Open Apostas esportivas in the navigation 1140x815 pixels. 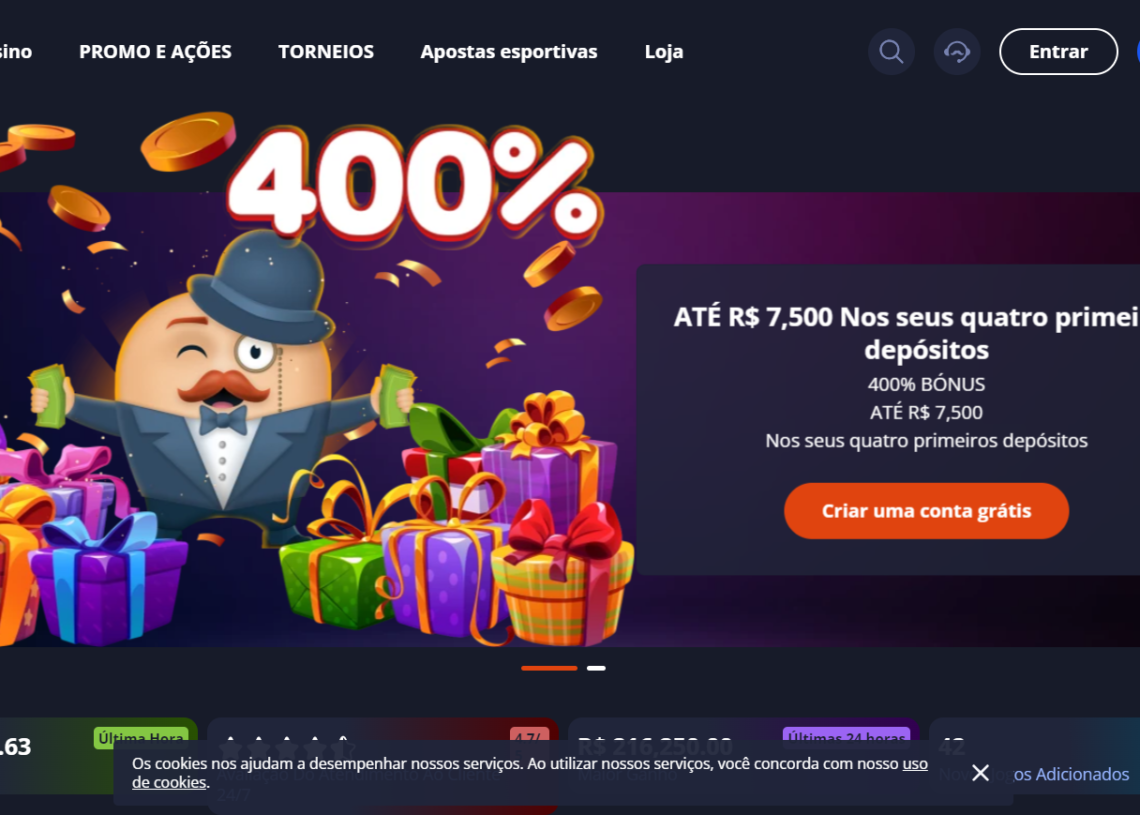[509, 52]
